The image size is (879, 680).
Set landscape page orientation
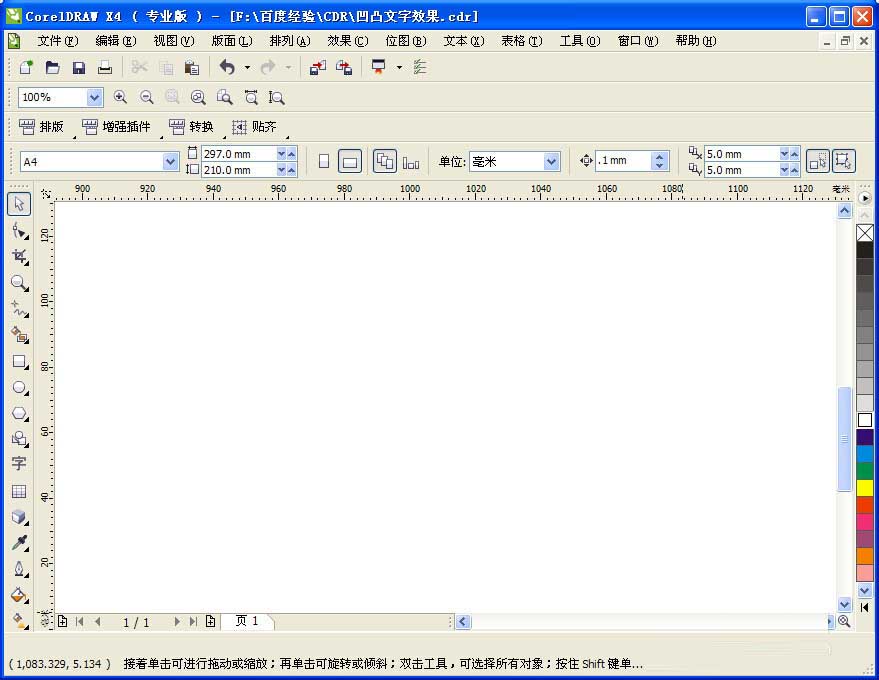(350, 161)
